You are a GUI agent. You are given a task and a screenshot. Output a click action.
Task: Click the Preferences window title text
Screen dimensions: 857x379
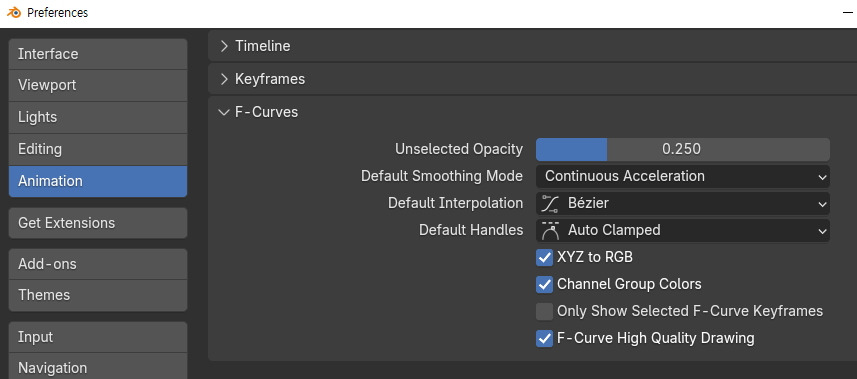[57, 13]
